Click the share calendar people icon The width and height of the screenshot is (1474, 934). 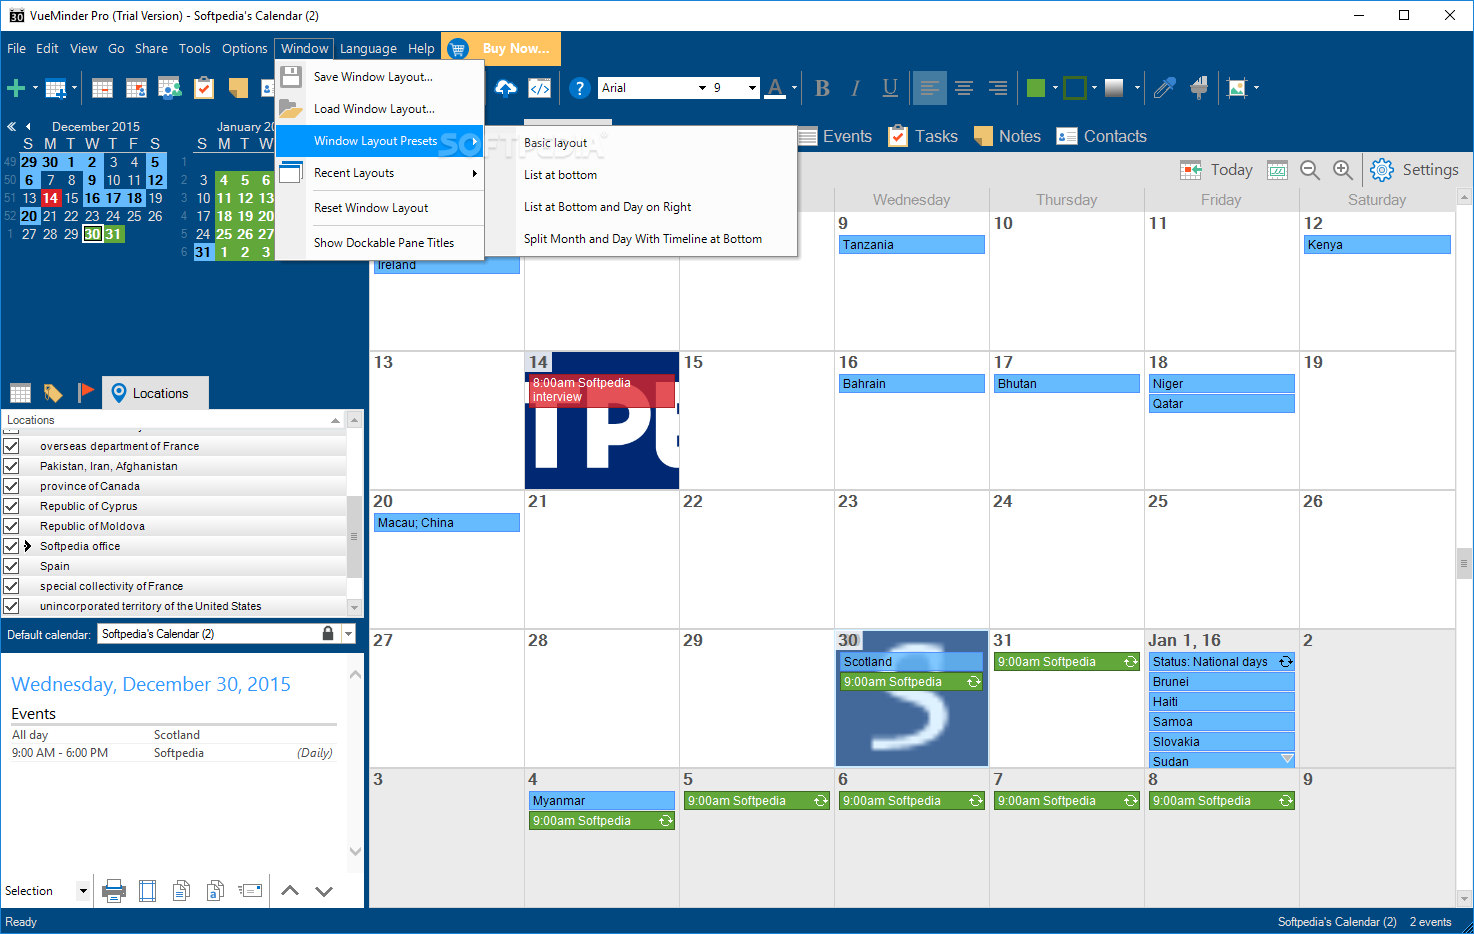pyautogui.click(x=169, y=88)
